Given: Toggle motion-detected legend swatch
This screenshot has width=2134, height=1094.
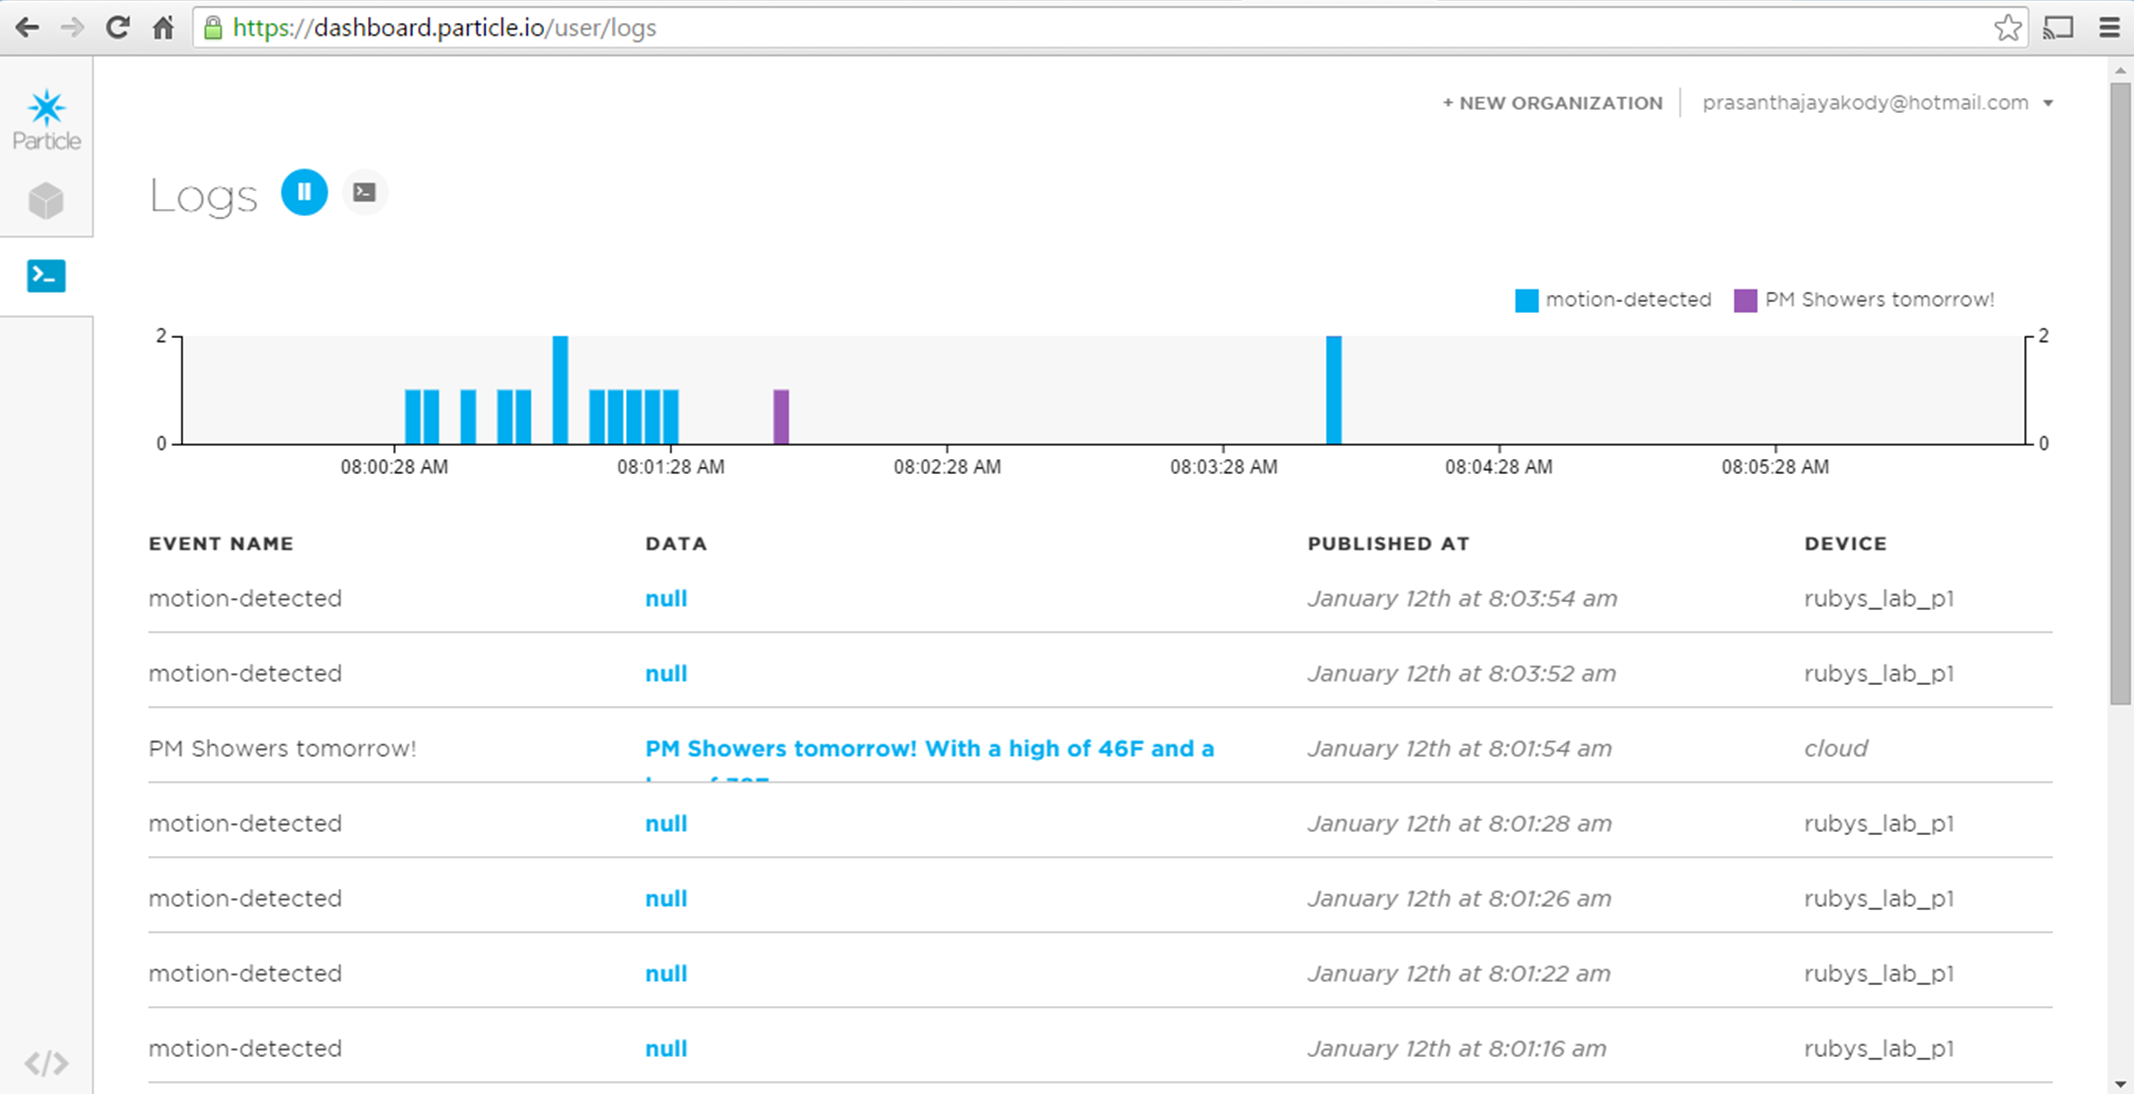Looking at the screenshot, I should coord(1526,300).
